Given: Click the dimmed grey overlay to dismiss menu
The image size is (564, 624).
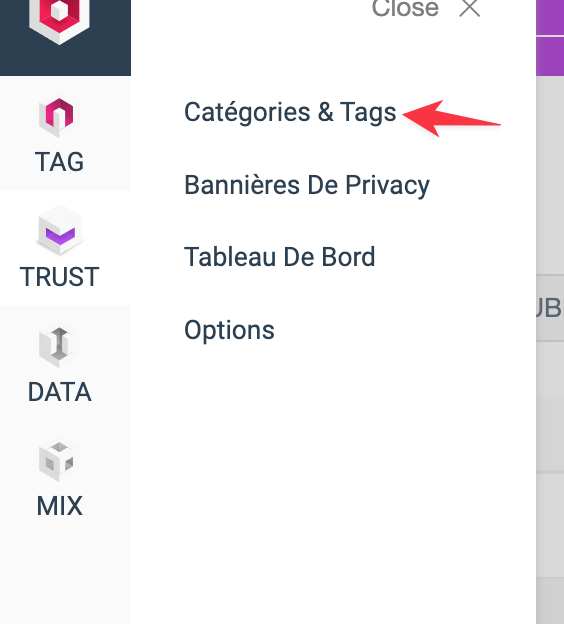Looking at the screenshot, I should click(x=550, y=438).
